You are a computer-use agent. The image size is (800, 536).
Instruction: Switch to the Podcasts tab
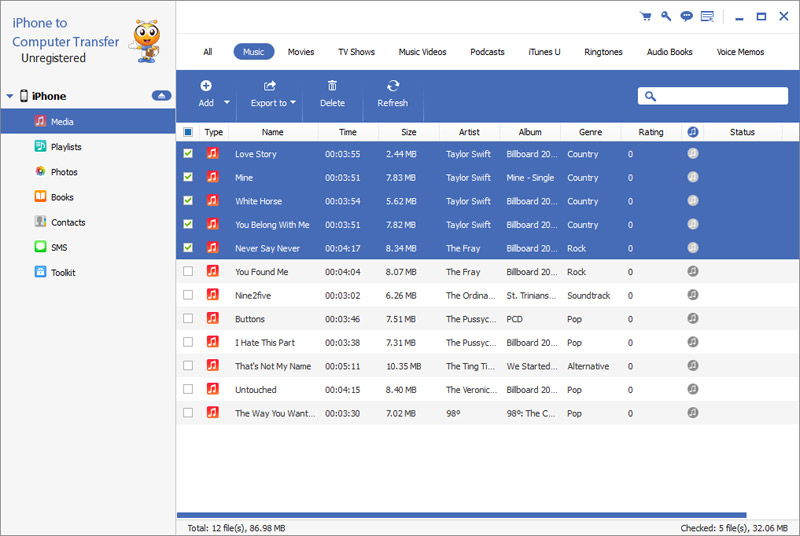click(487, 52)
